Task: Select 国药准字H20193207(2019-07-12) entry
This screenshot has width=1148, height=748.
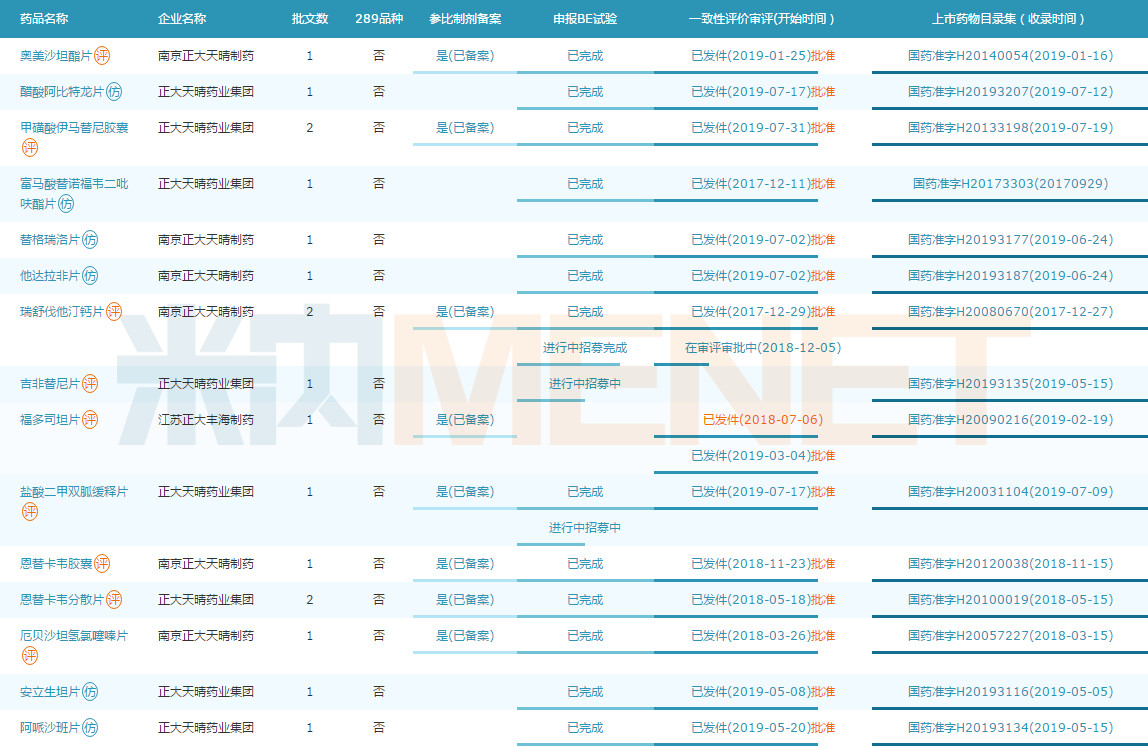Action: [1010, 91]
